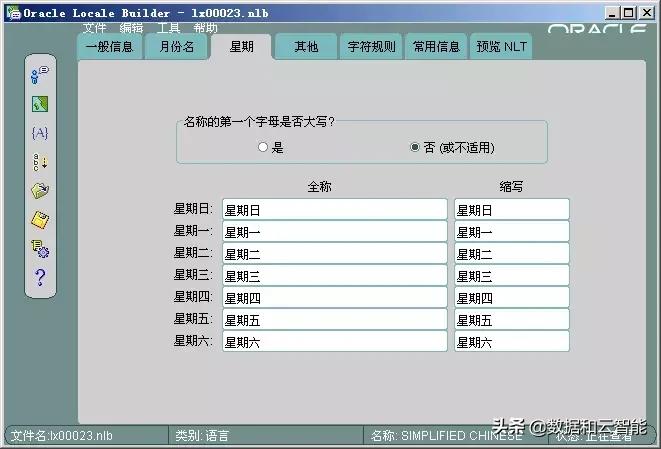
Task: Click the person with speech bubble icon in sidebar
Action: 40,75
